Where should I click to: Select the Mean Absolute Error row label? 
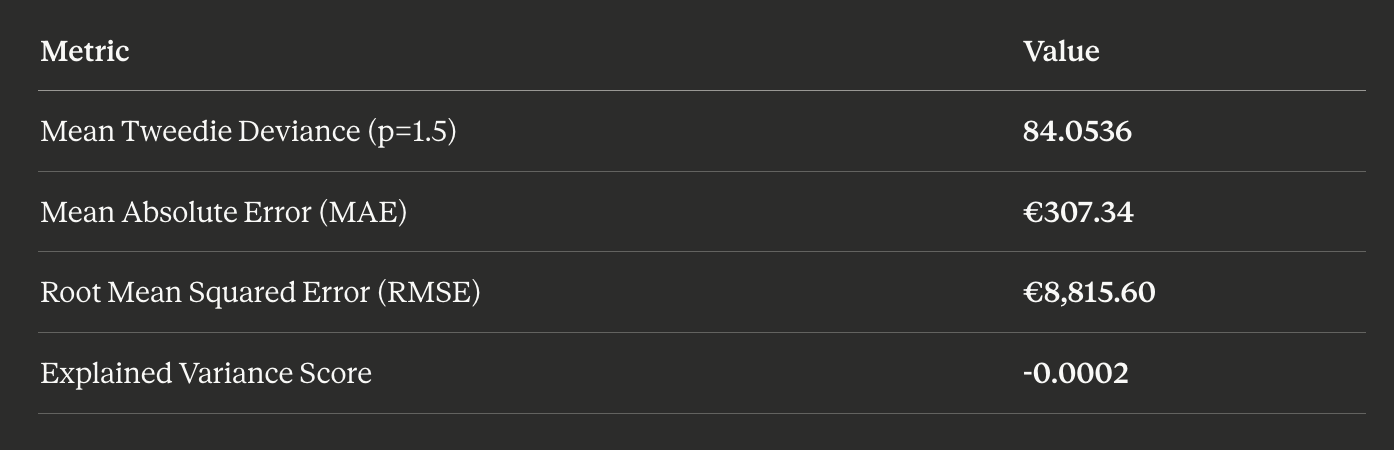point(223,212)
